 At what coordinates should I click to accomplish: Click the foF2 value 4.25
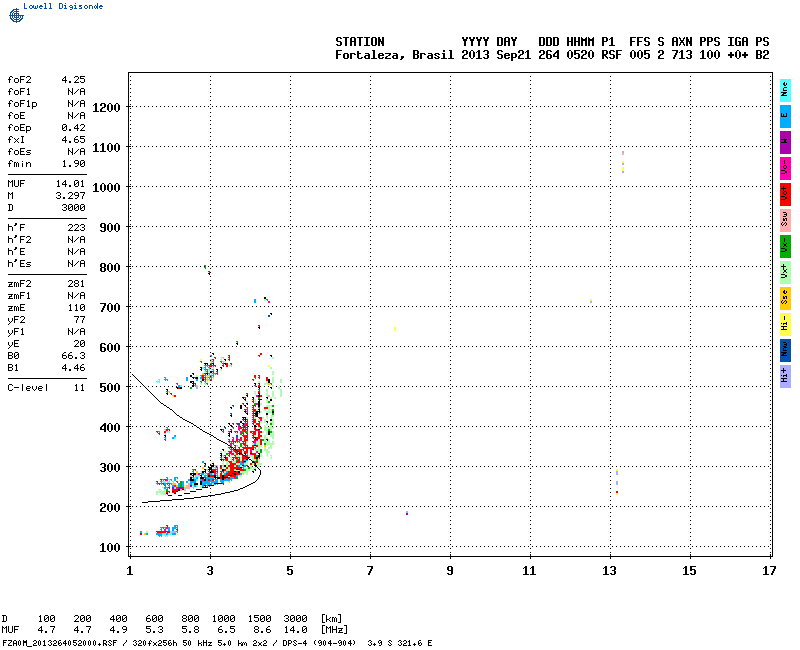click(73, 78)
